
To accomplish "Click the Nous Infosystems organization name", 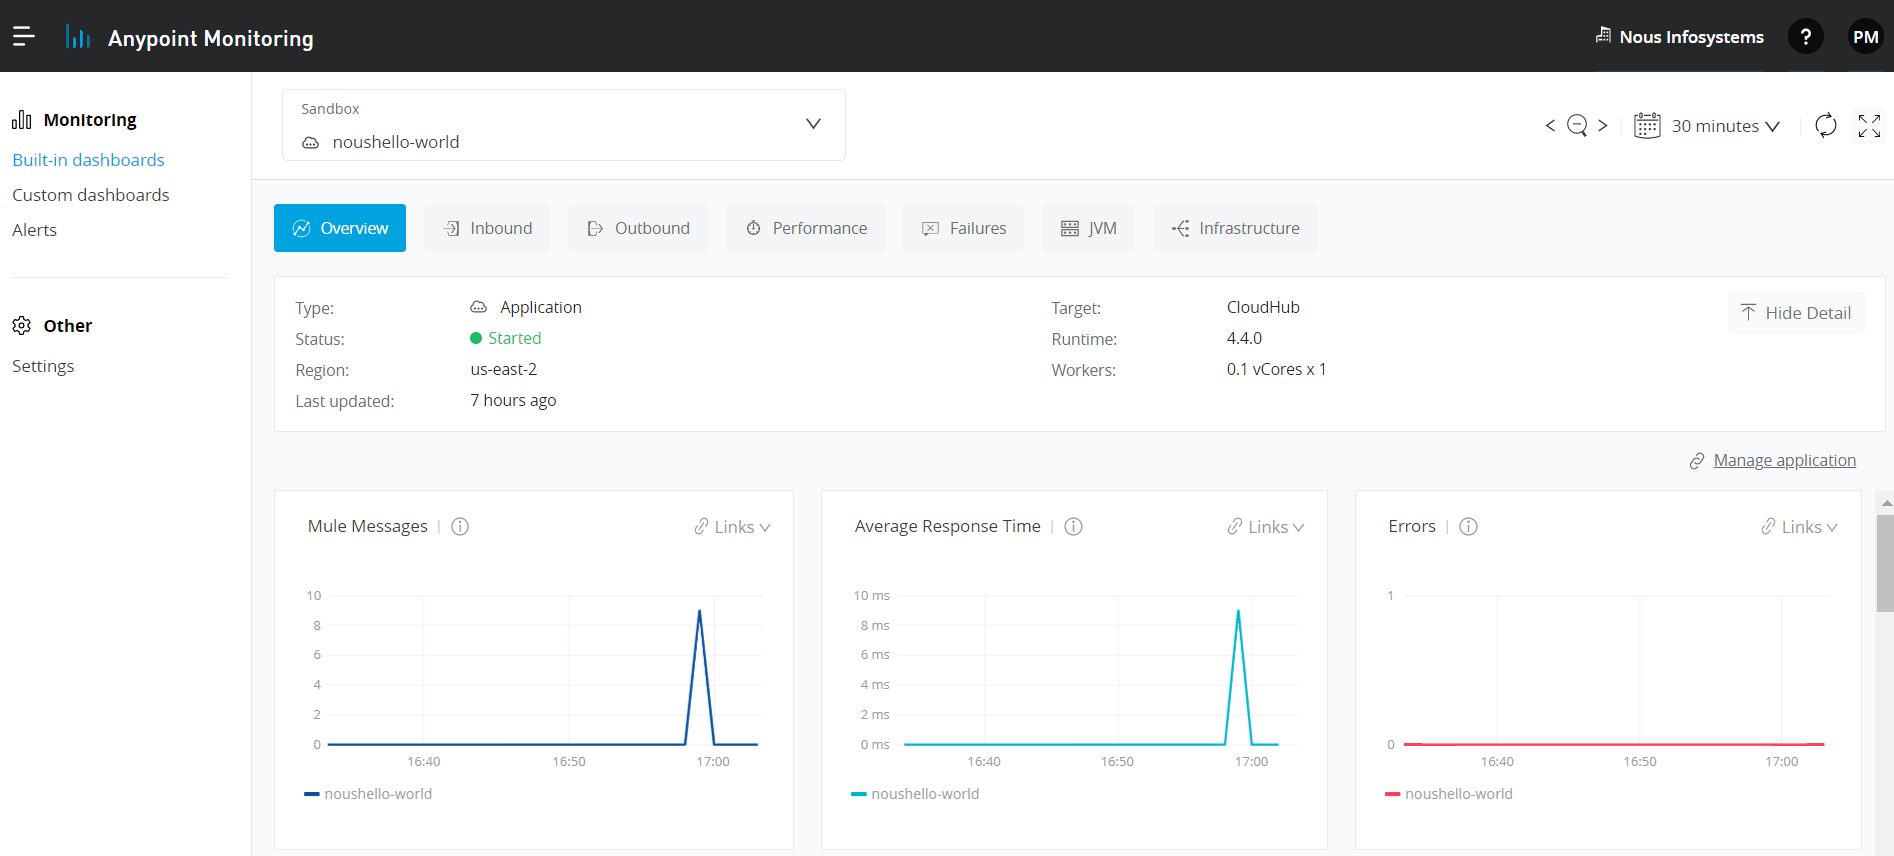I will pyautogui.click(x=1691, y=37).
